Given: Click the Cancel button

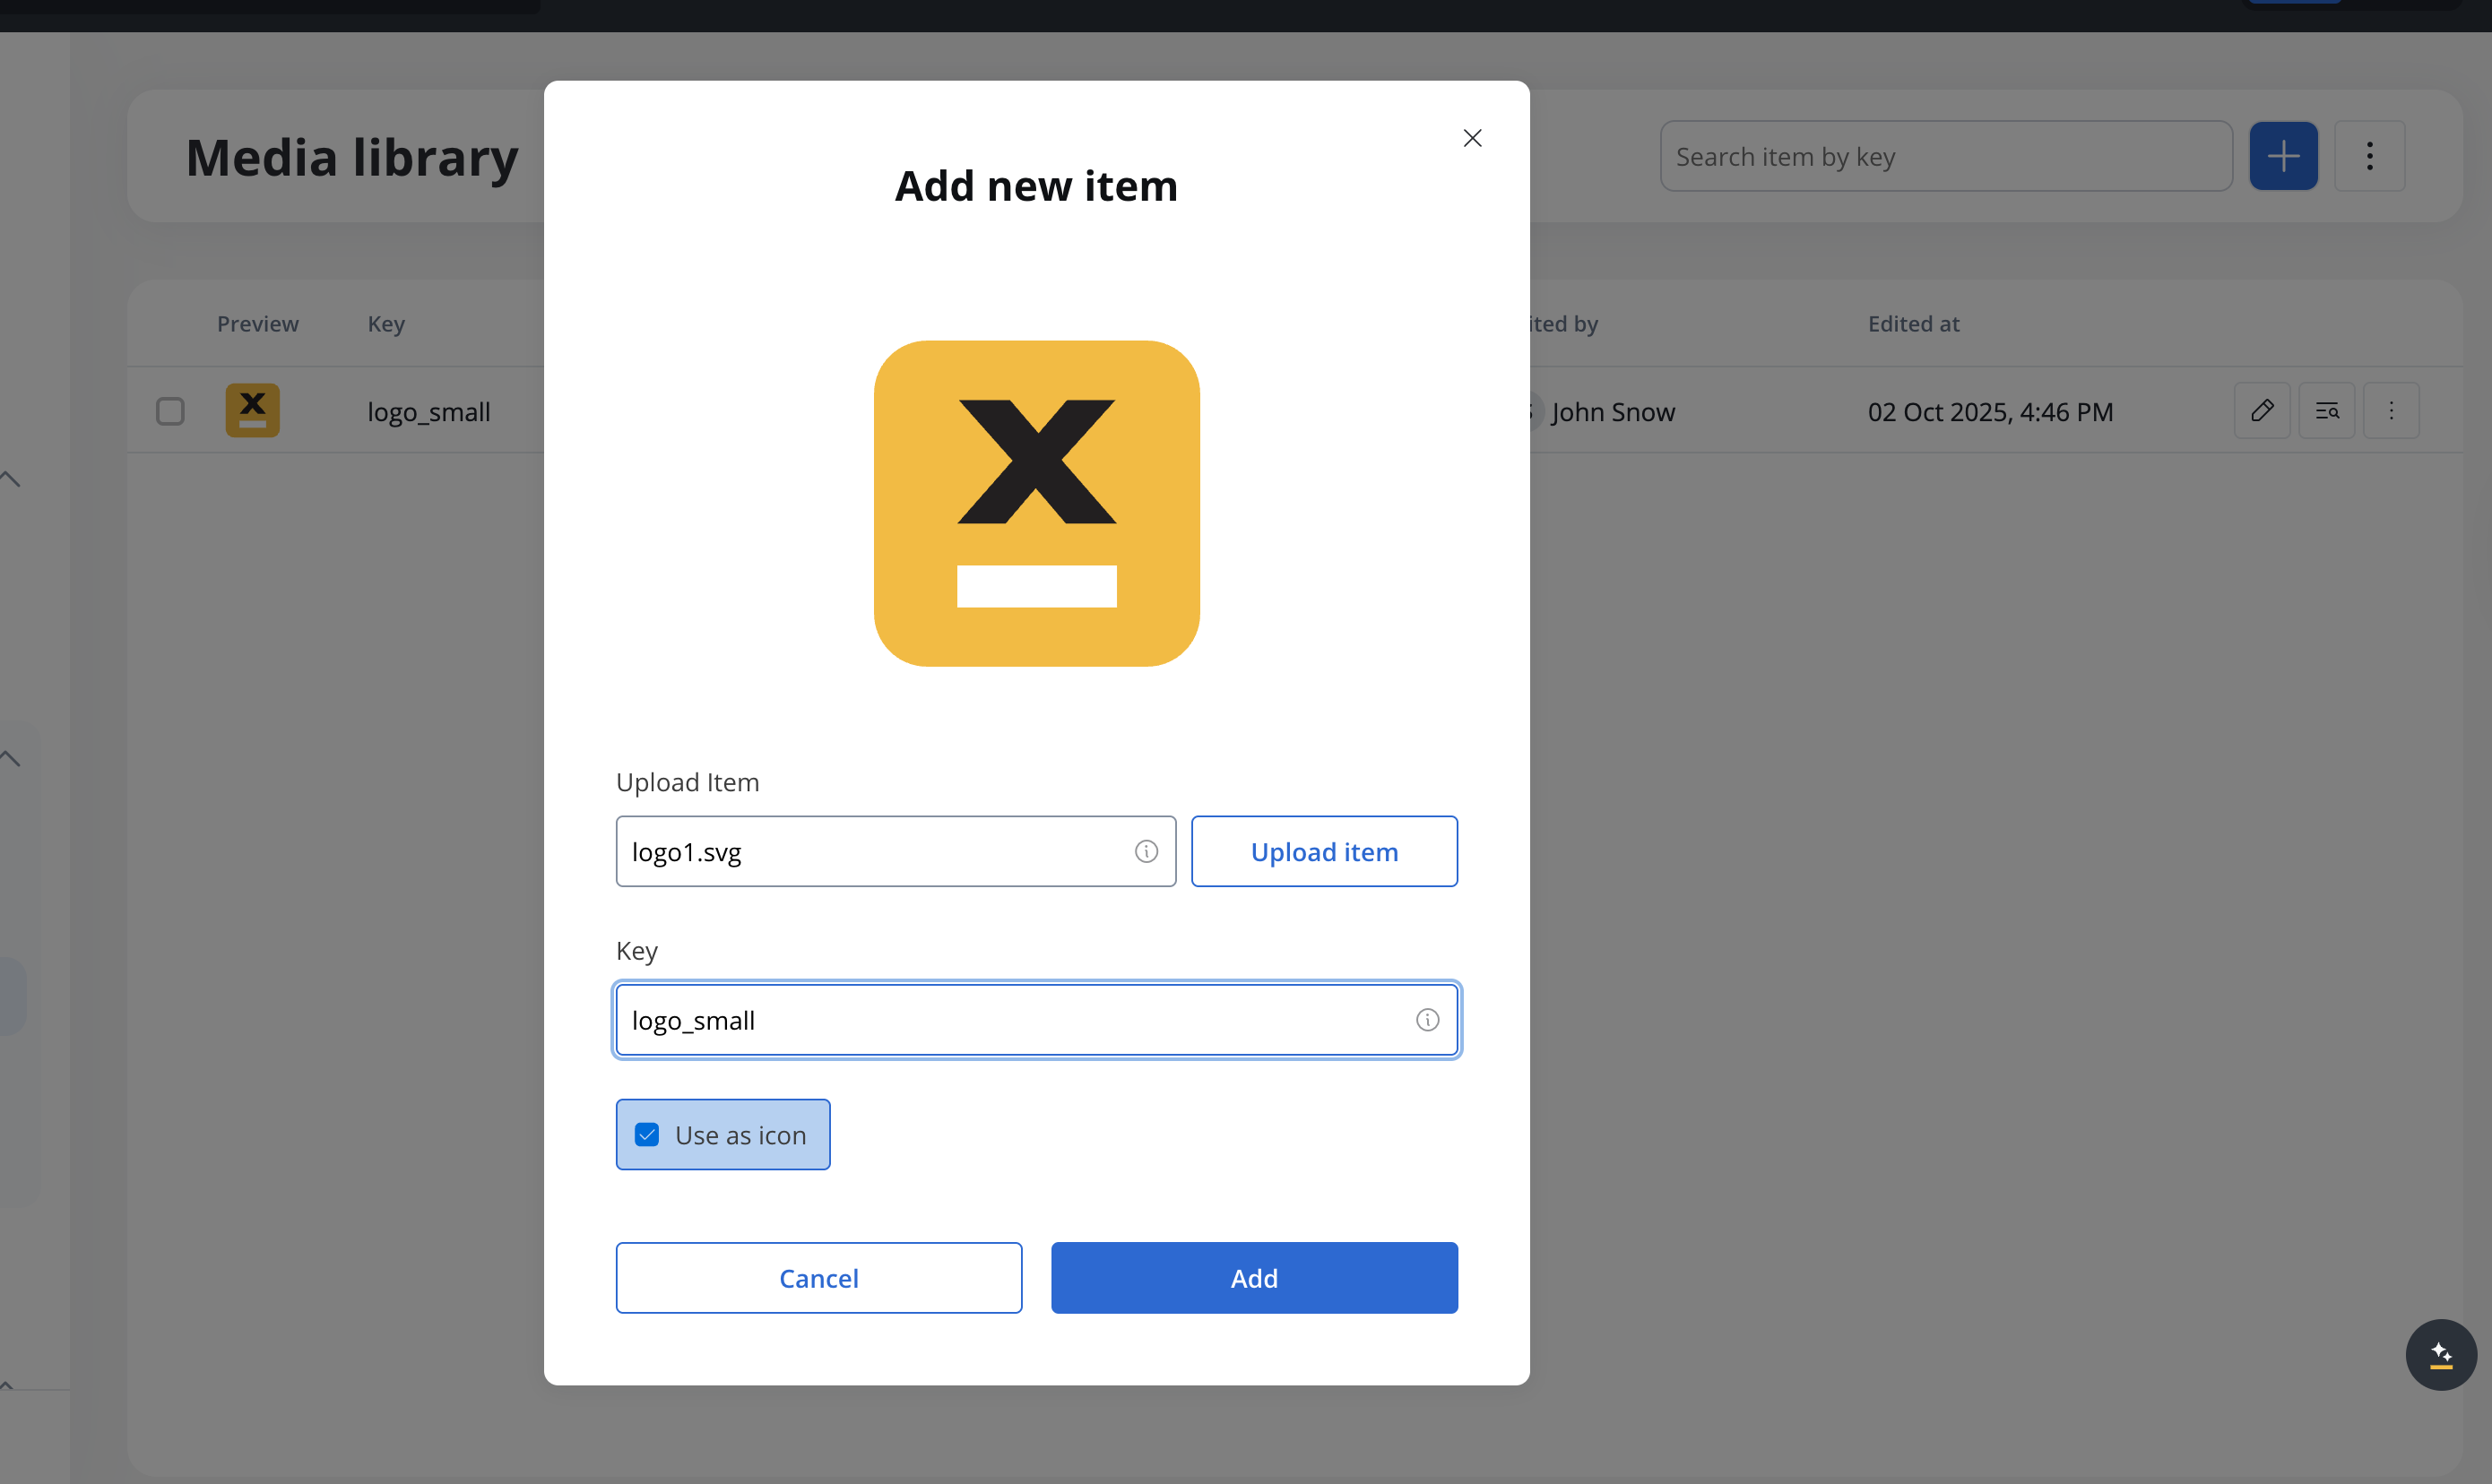Looking at the screenshot, I should tap(818, 1278).
